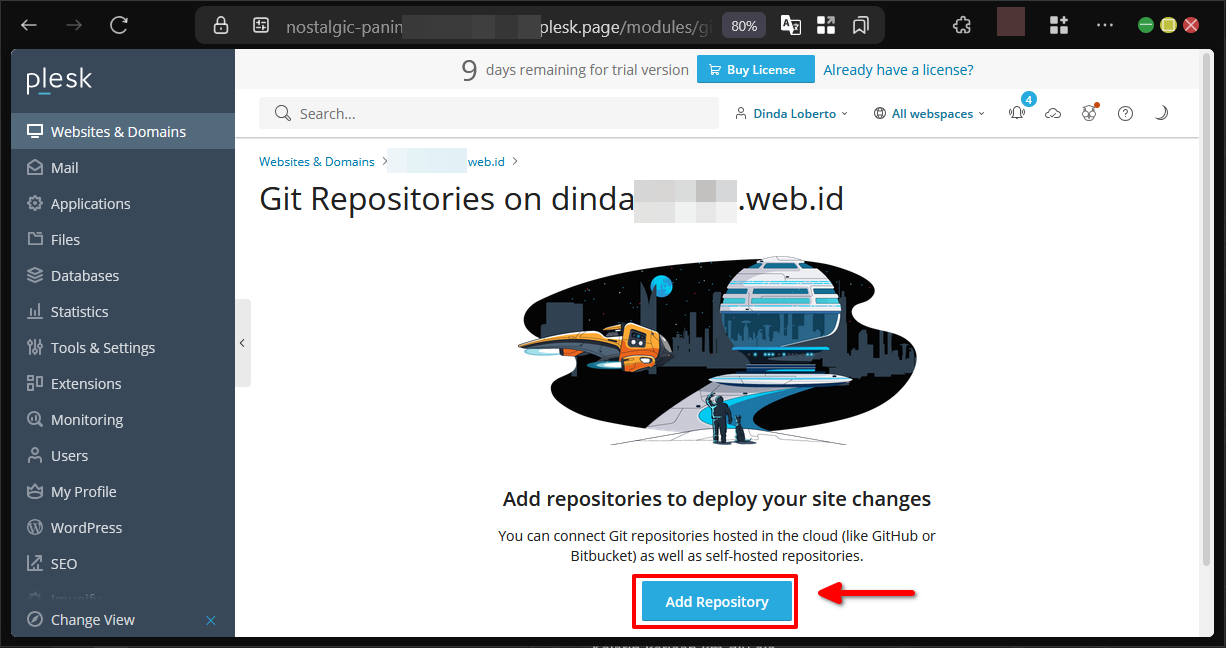
Task: Click the Buy License button
Action: (x=755, y=70)
